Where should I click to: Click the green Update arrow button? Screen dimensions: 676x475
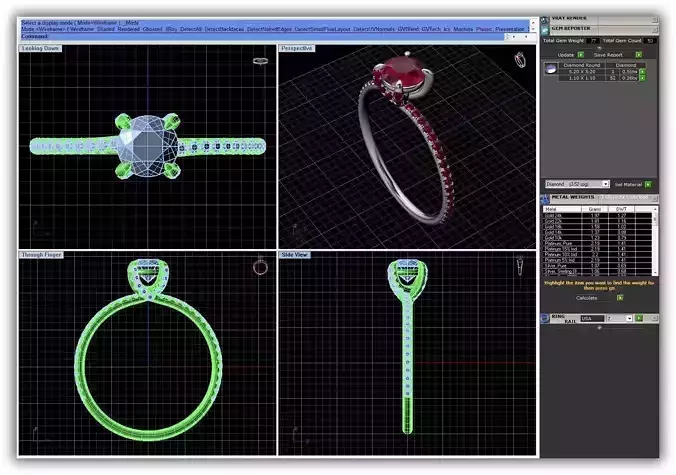pyautogui.click(x=581, y=55)
